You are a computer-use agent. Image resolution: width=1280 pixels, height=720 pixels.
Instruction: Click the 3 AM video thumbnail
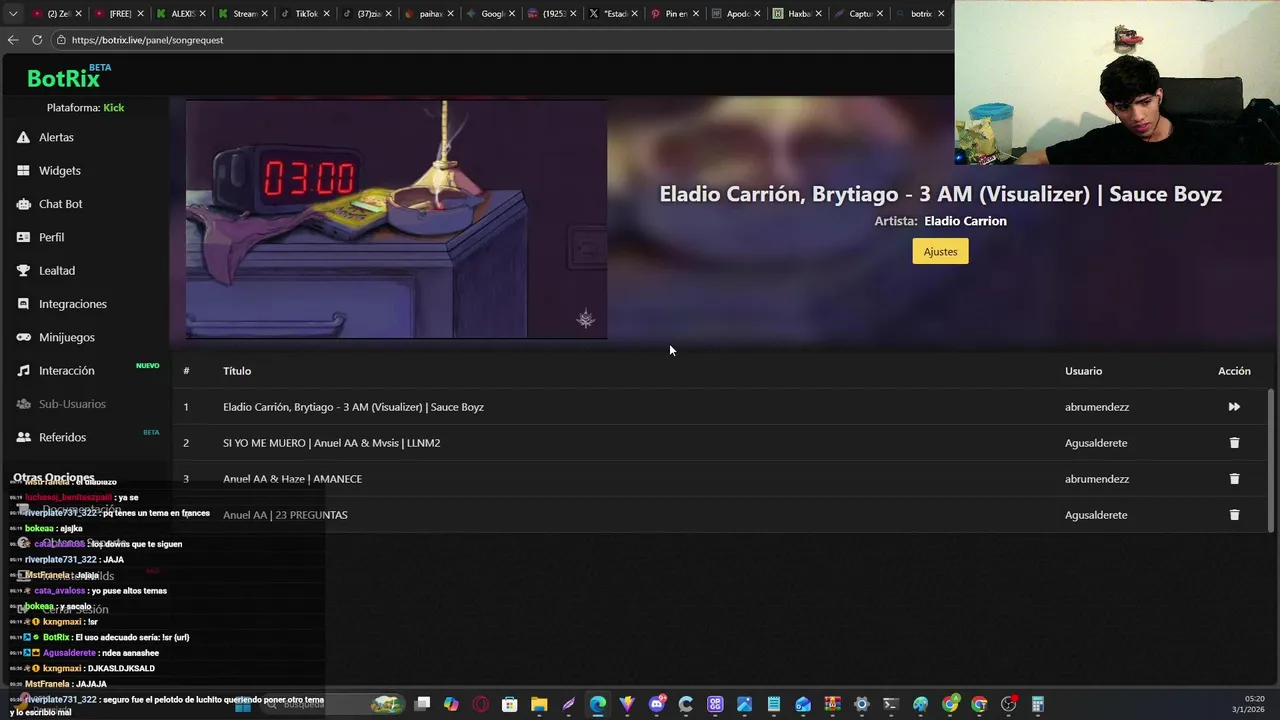(396, 218)
